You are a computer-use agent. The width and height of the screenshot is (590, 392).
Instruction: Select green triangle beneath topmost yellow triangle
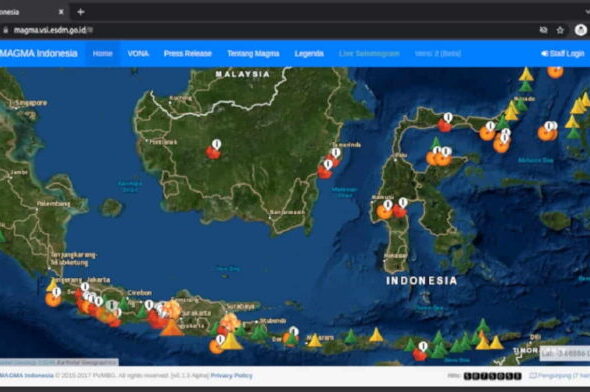click(526, 86)
